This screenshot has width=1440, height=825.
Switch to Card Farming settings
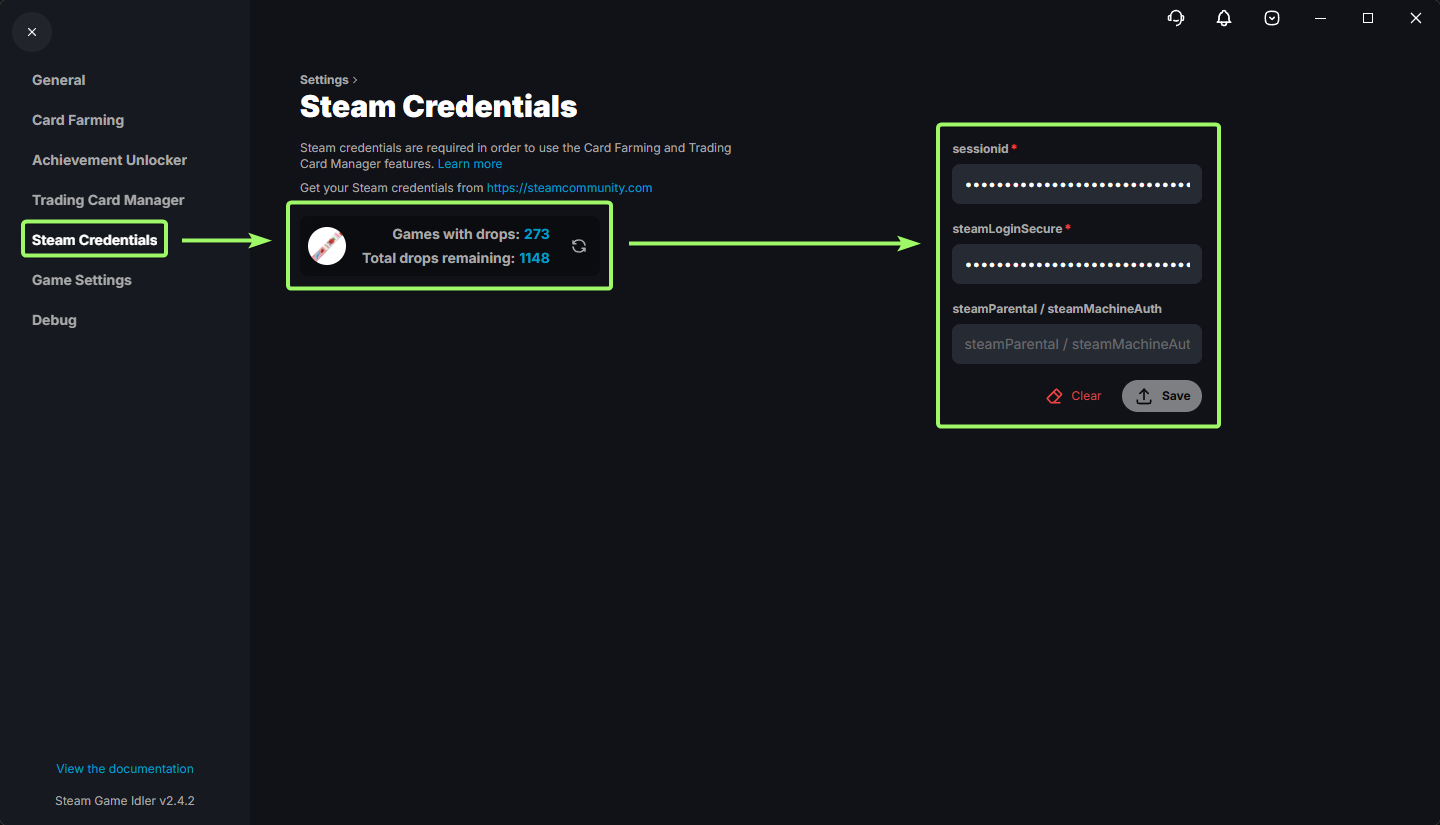pyautogui.click(x=78, y=120)
